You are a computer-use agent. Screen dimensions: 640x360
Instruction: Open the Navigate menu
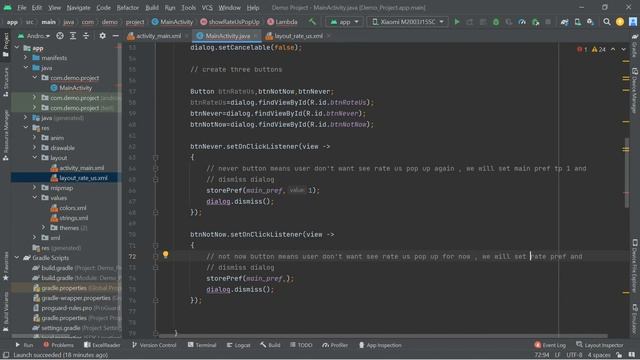78,7
